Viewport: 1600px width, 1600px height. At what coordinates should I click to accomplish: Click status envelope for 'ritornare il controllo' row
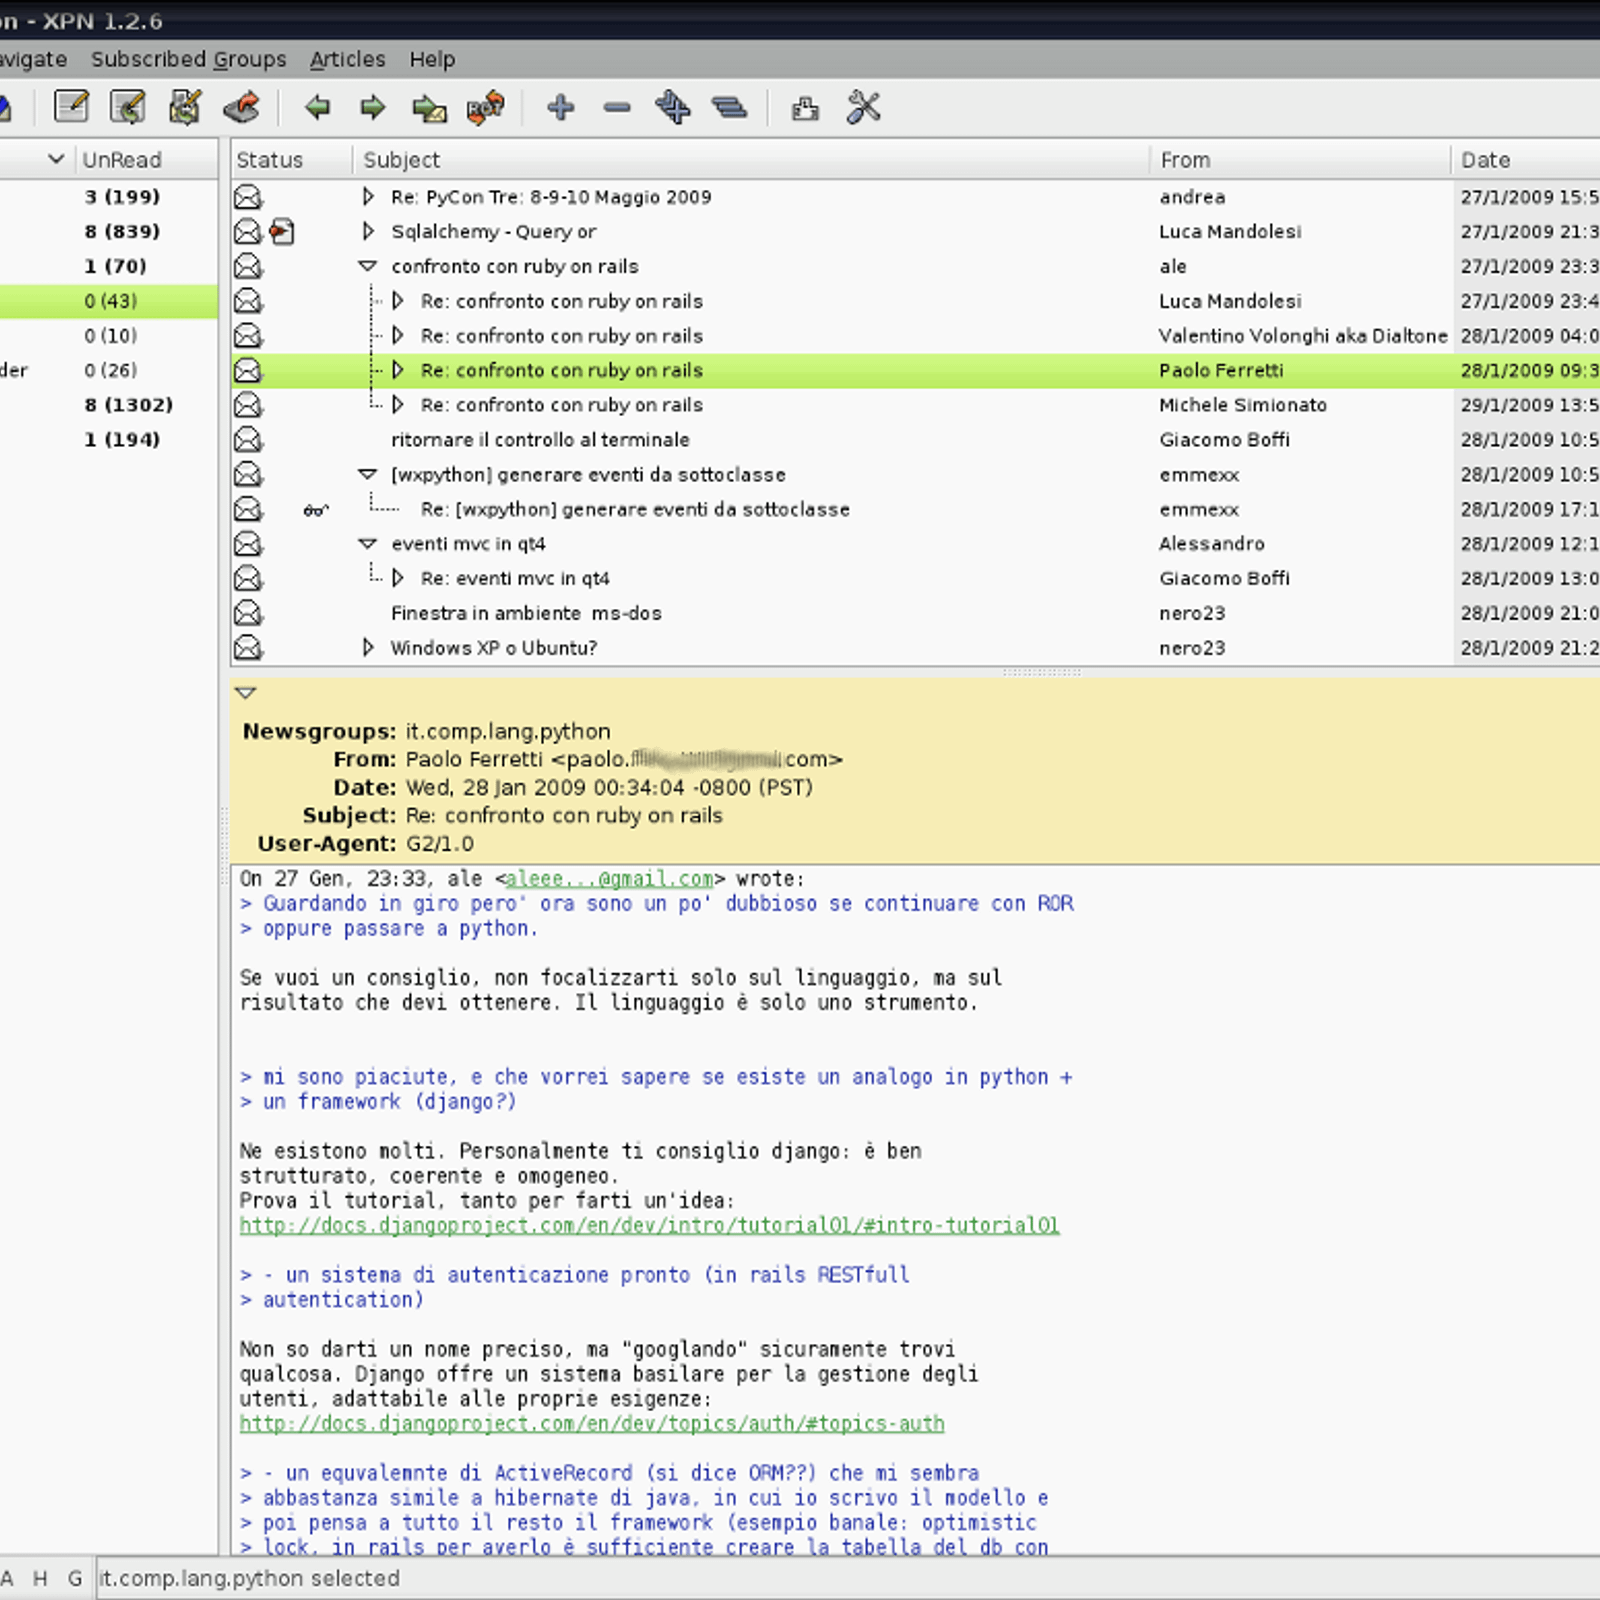[248, 440]
